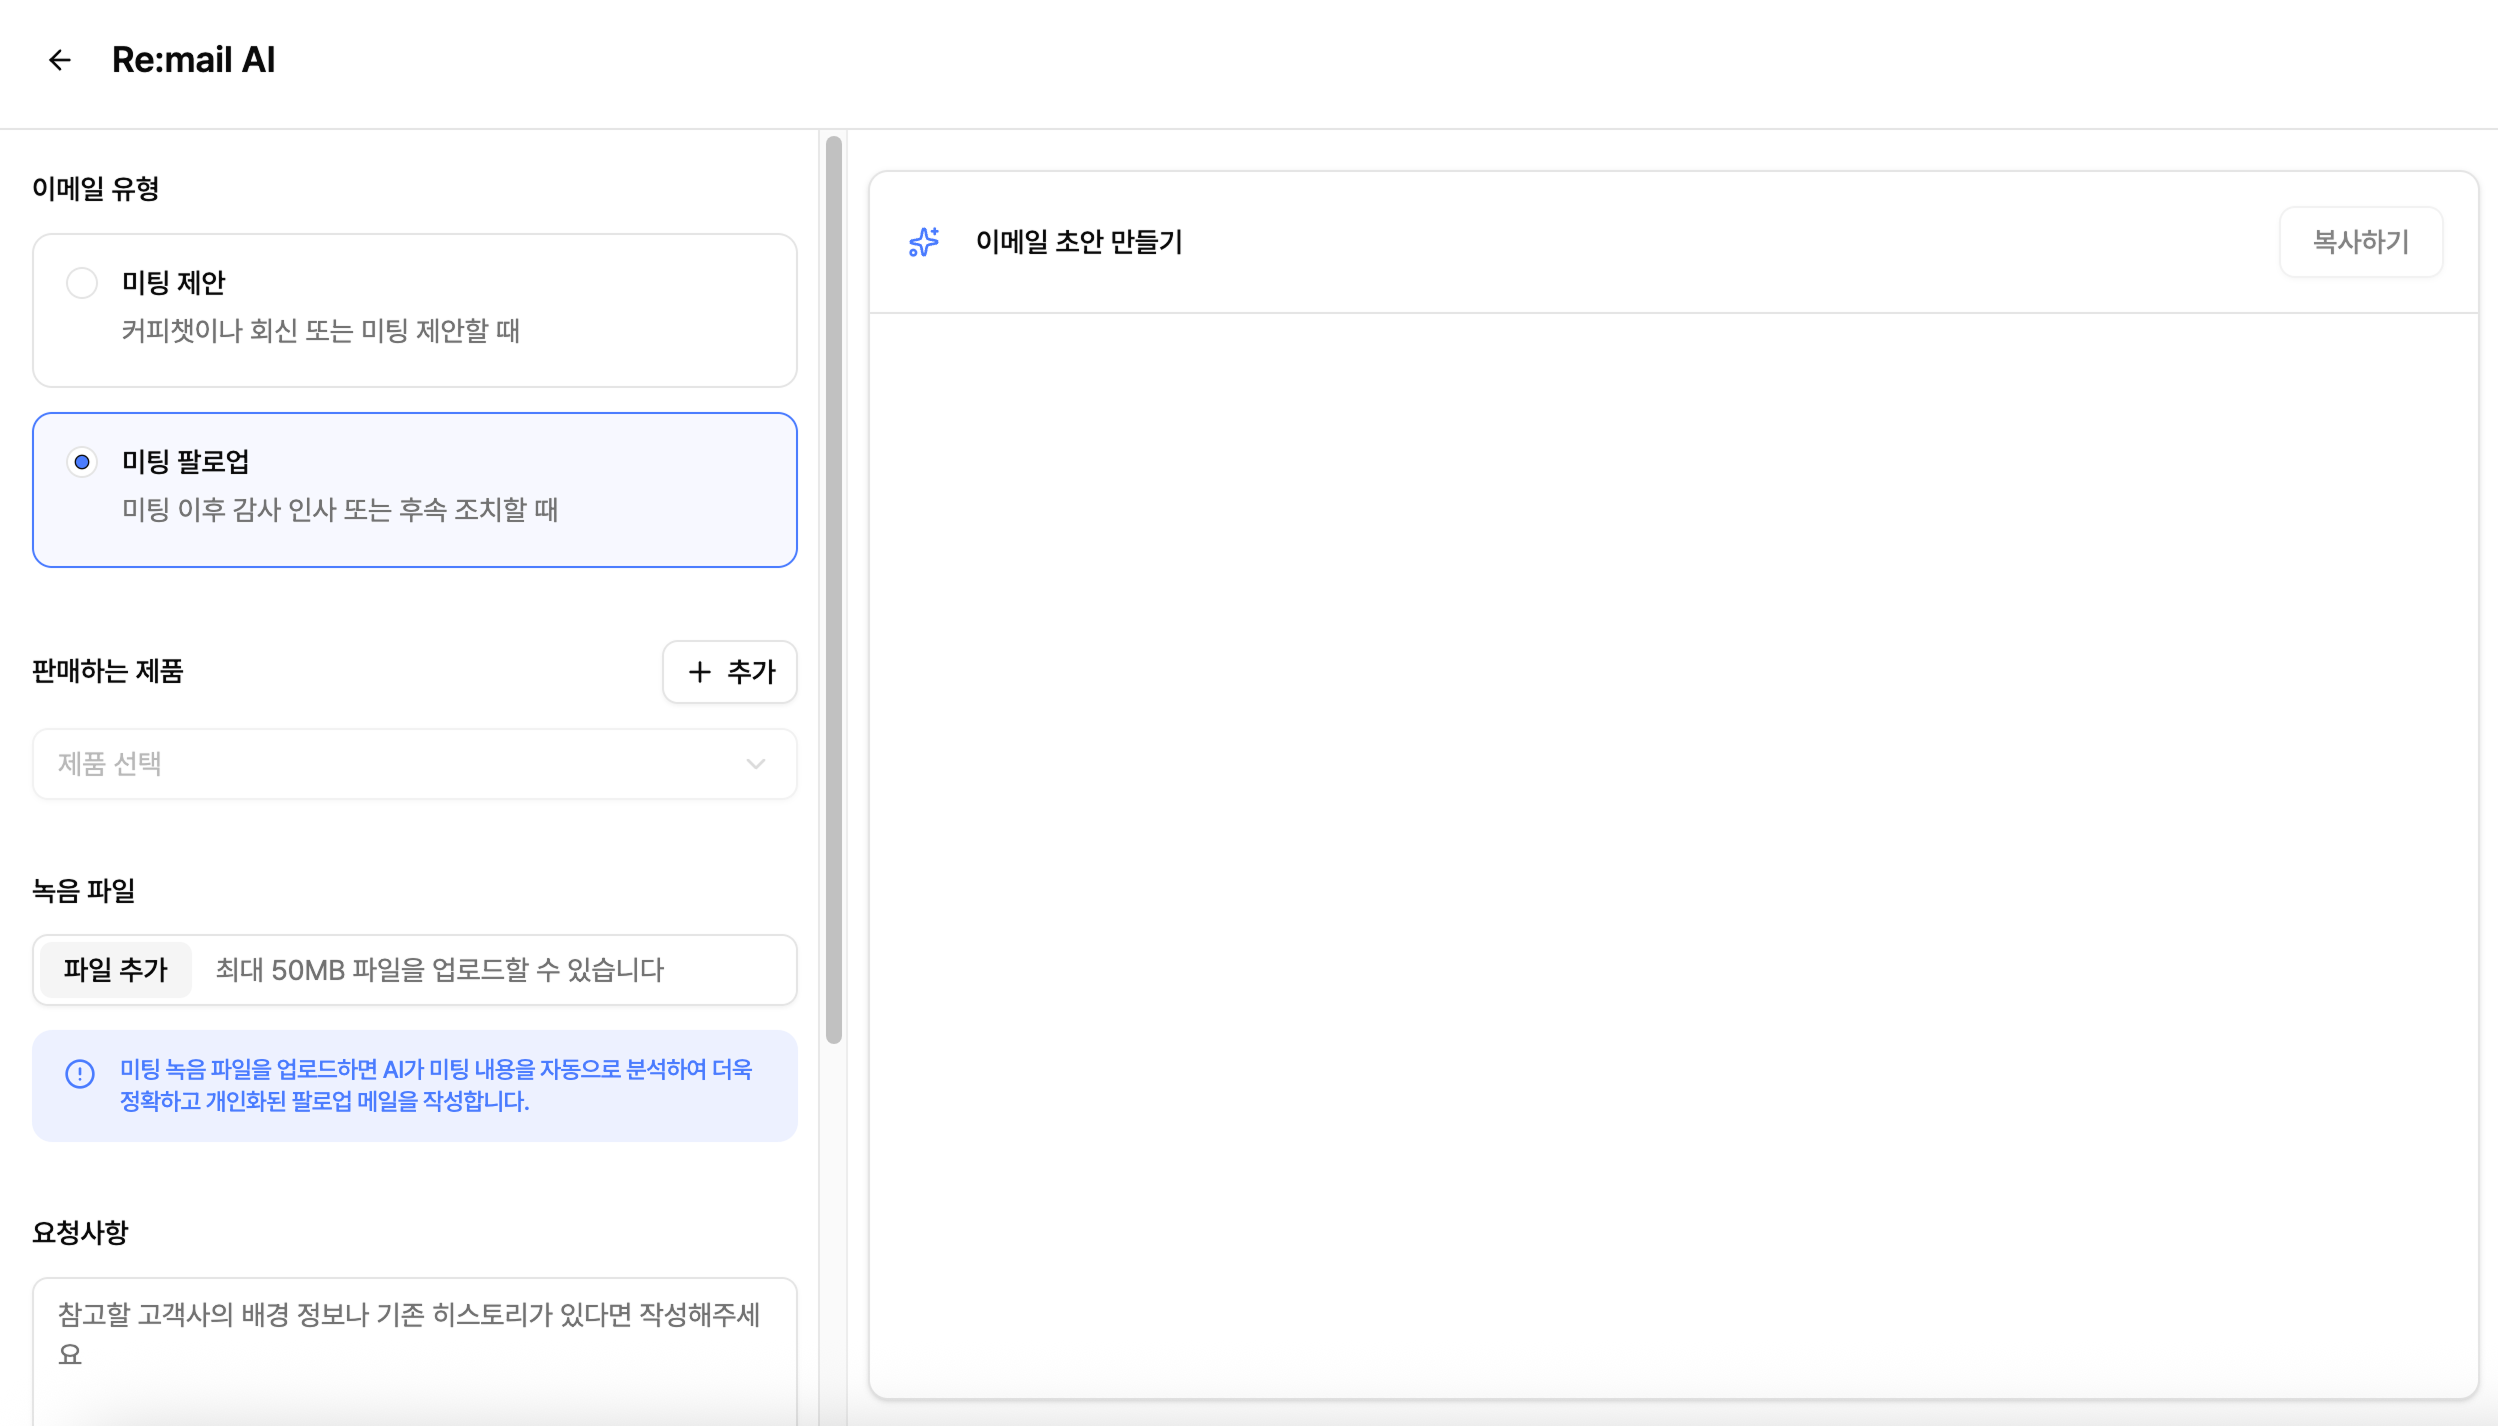This screenshot has width=2498, height=1426.
Task: Open the 제품 선택 dropdown
Action: coord(400,764)
